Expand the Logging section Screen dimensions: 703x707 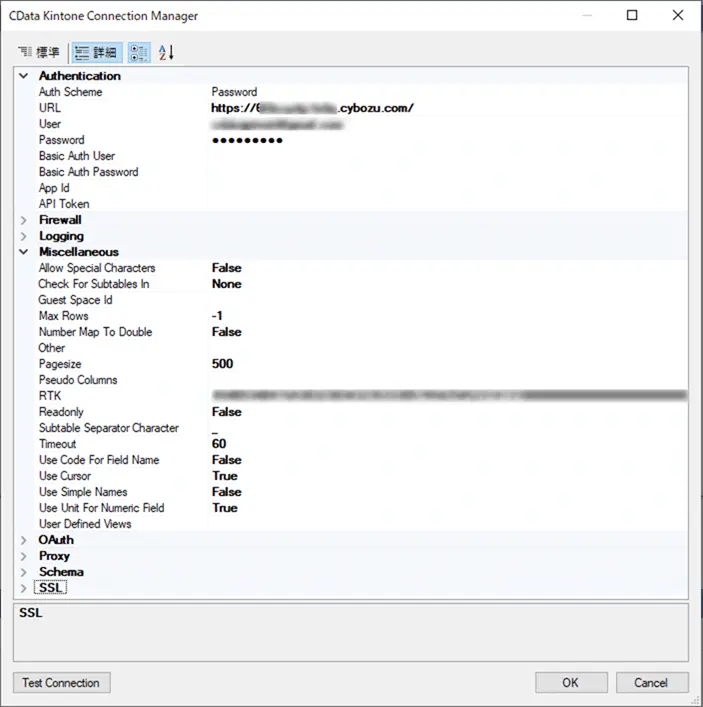pos(23,236)
